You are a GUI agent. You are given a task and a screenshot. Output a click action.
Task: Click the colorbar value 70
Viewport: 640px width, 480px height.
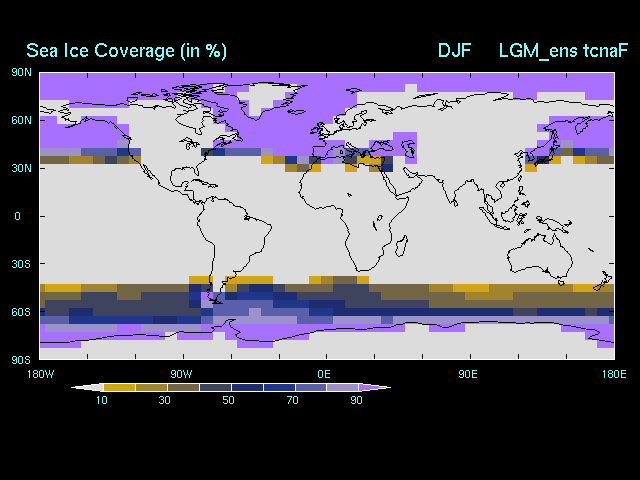(292, 400)
